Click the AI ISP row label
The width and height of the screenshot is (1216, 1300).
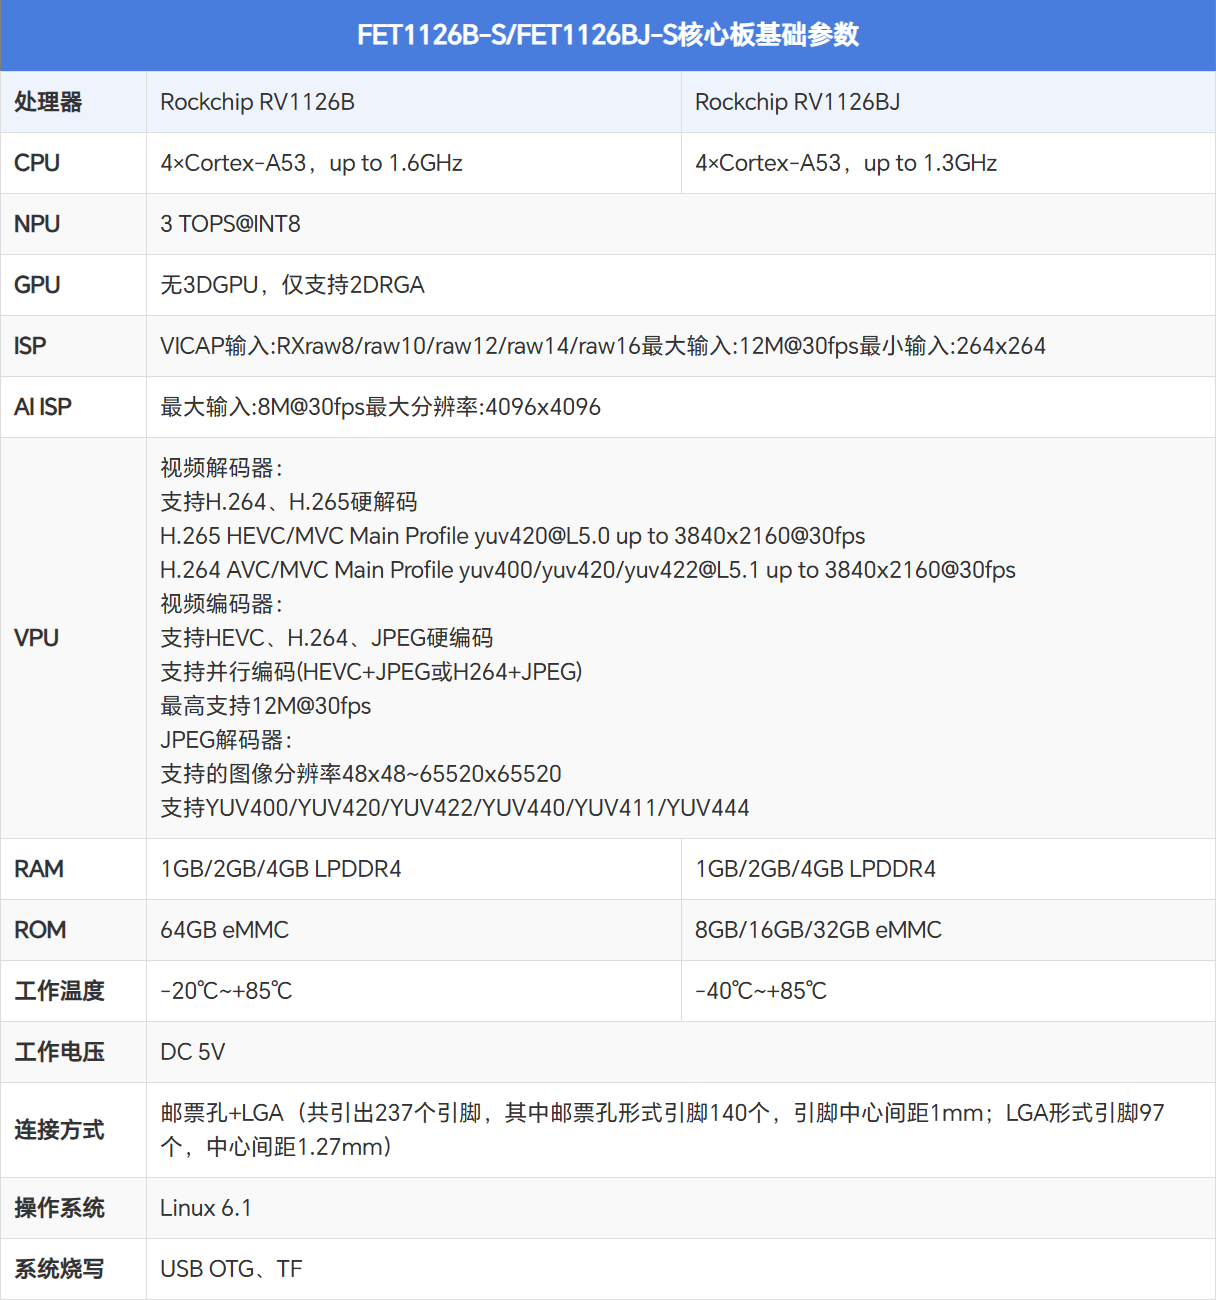point(43,407)
